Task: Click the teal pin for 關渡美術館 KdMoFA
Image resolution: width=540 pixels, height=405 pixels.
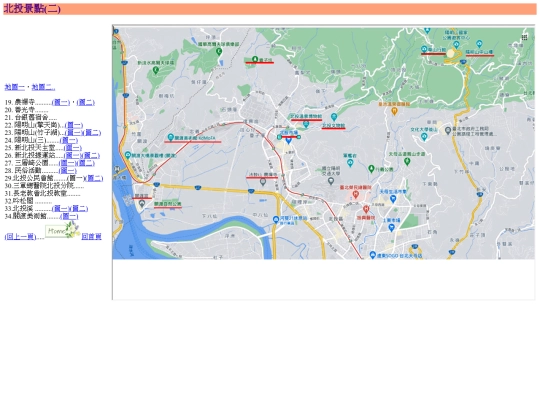Action: tap(170, 138)
